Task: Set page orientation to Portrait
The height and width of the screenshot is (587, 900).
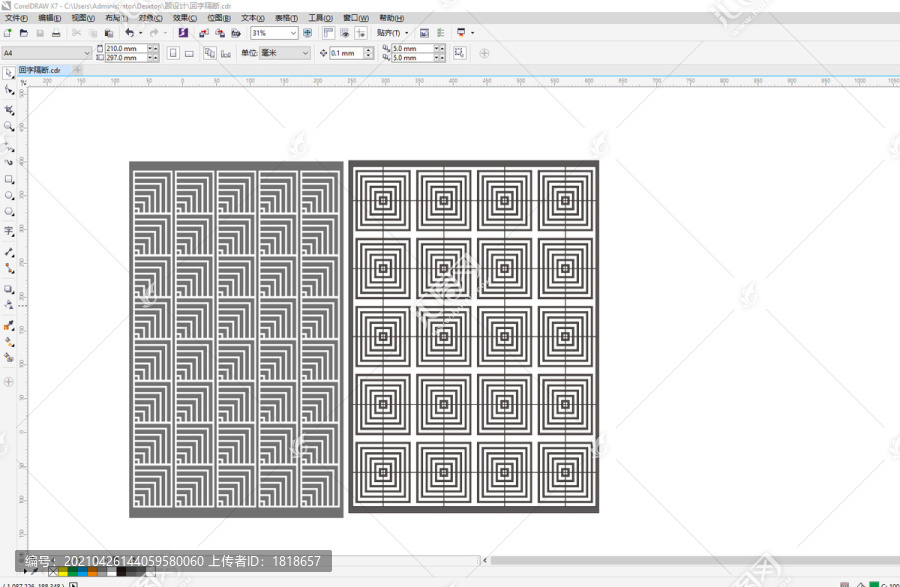Action: (173, 53)
